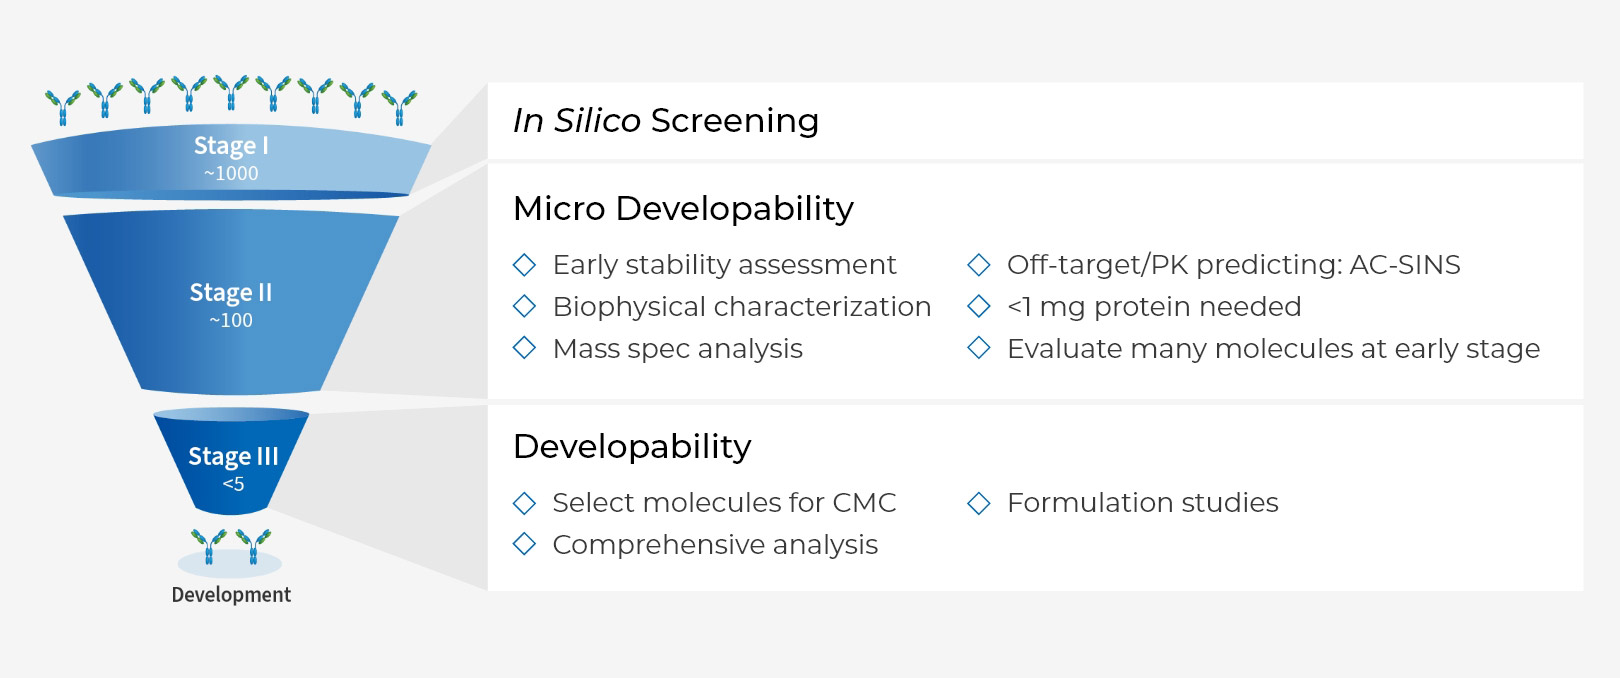Click the Formulation studies text

1142,503
